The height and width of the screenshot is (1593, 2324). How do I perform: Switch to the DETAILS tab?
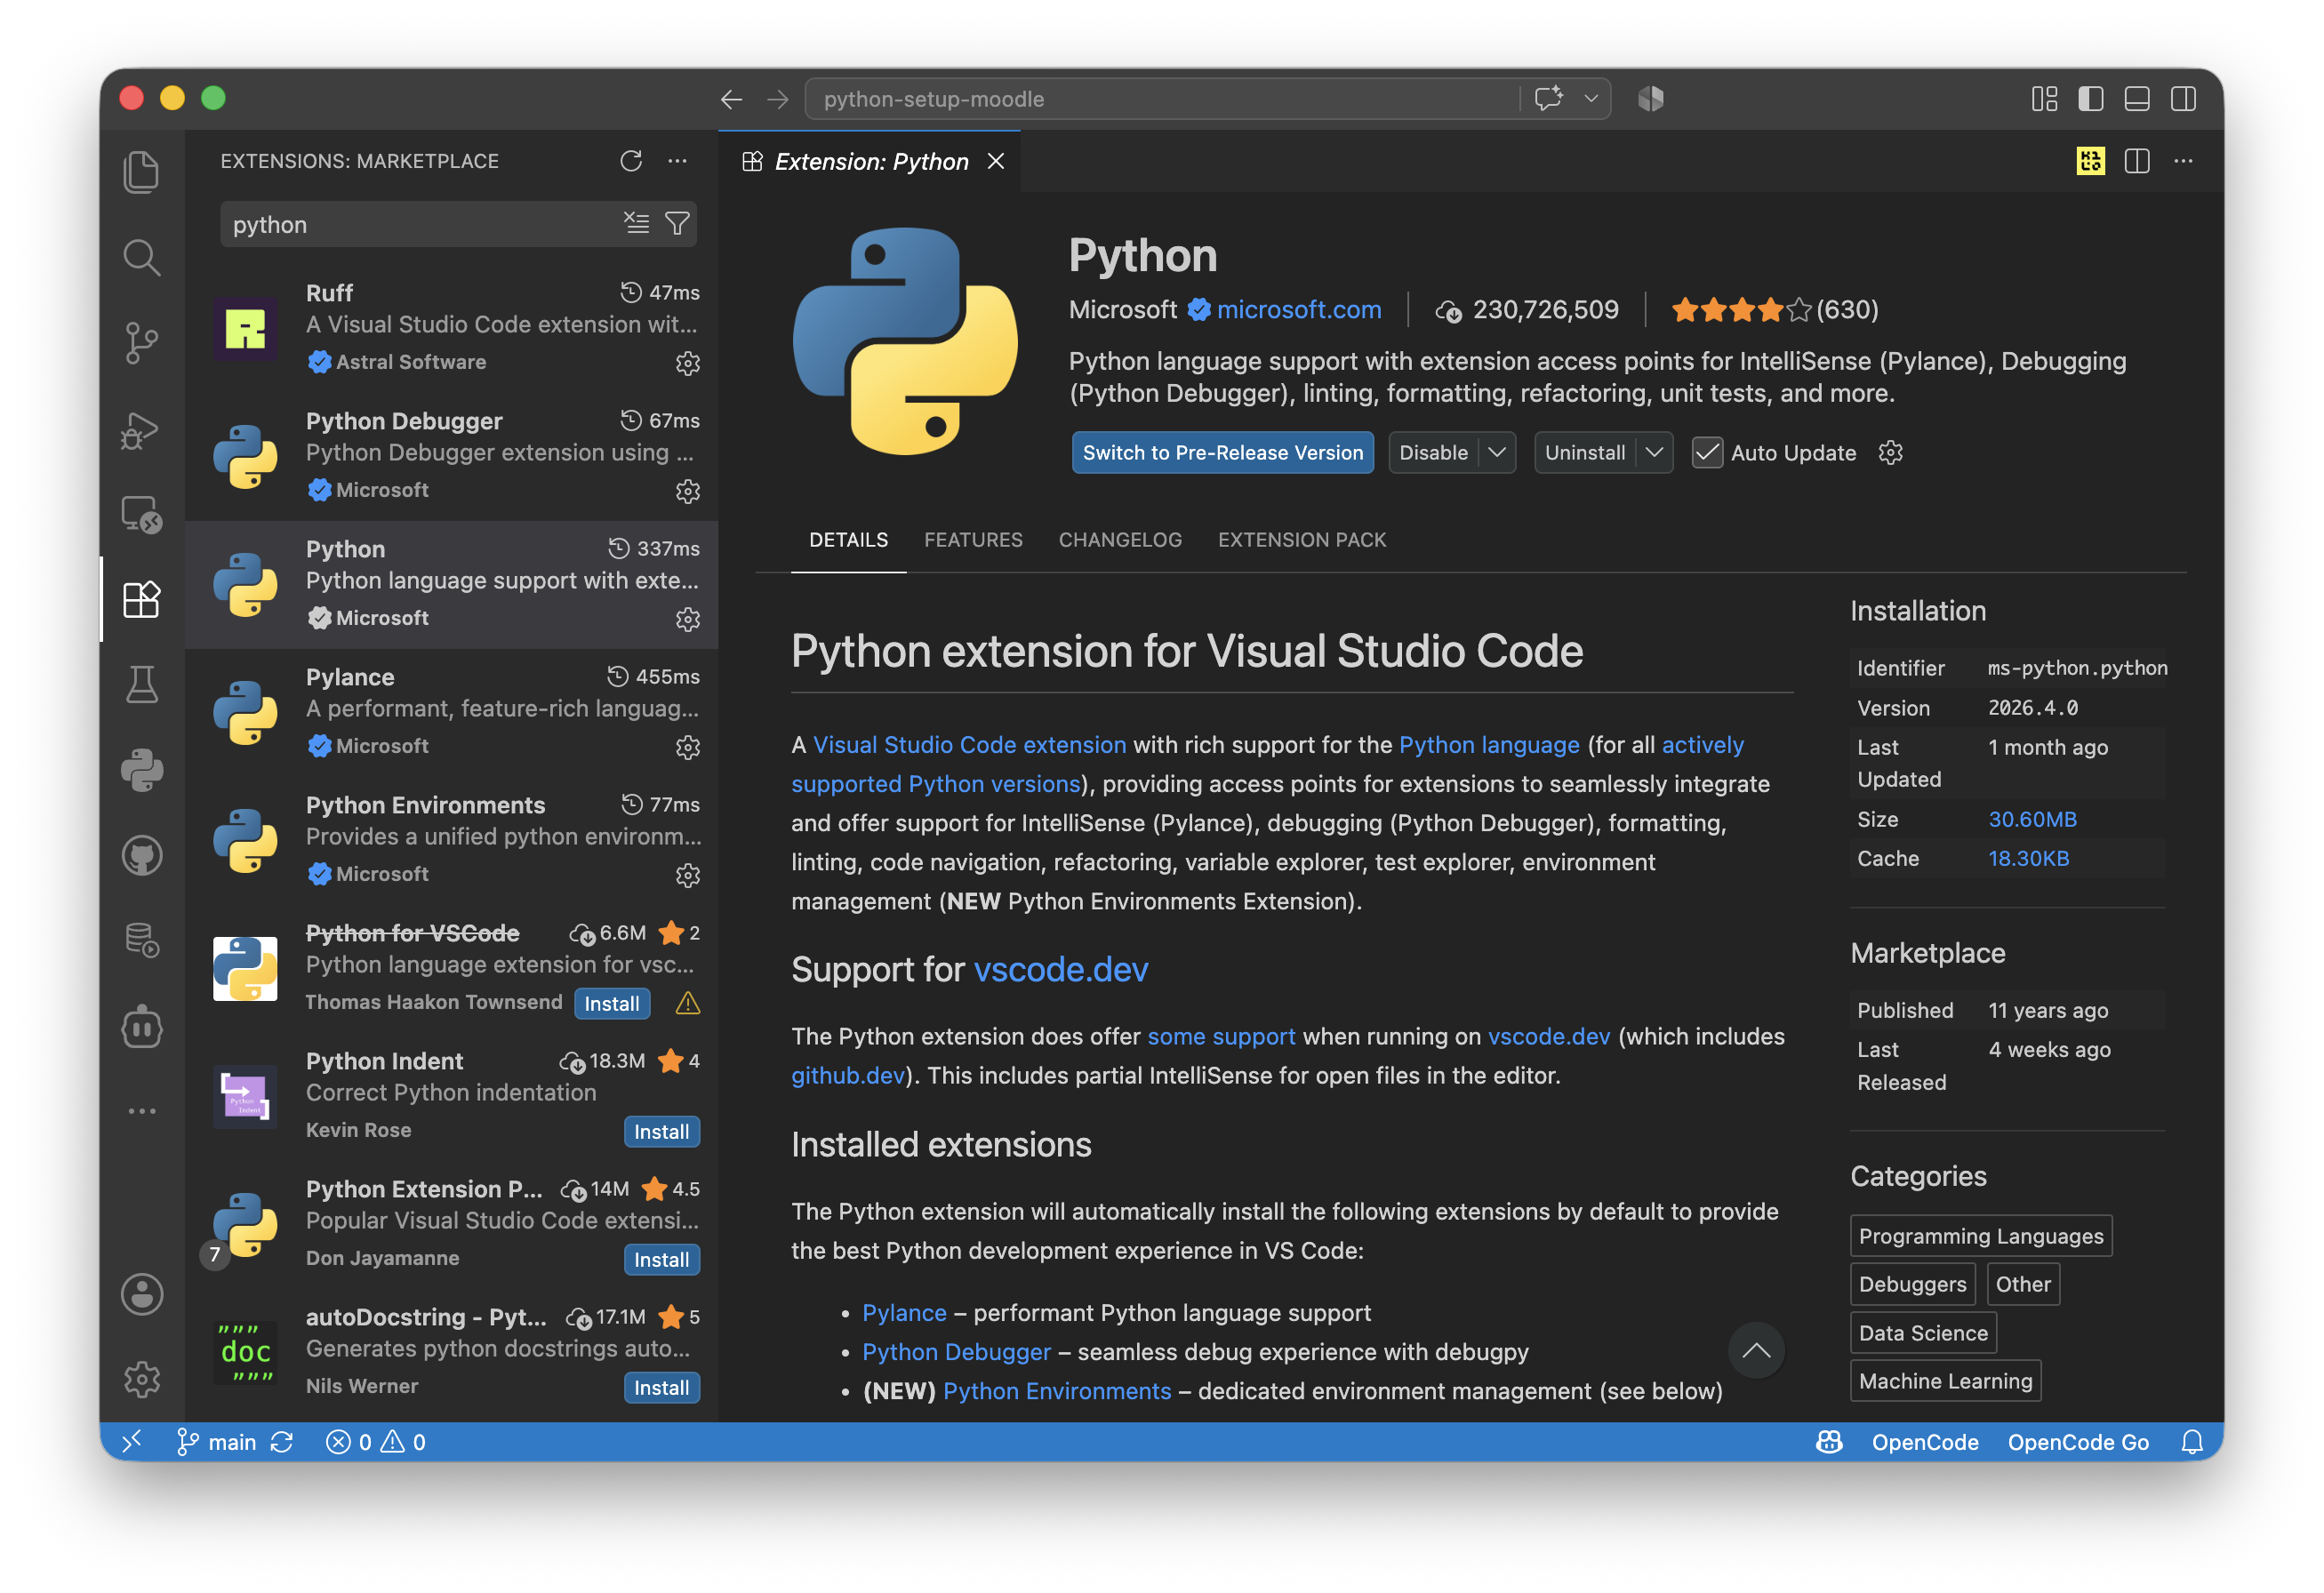point(848,540)
